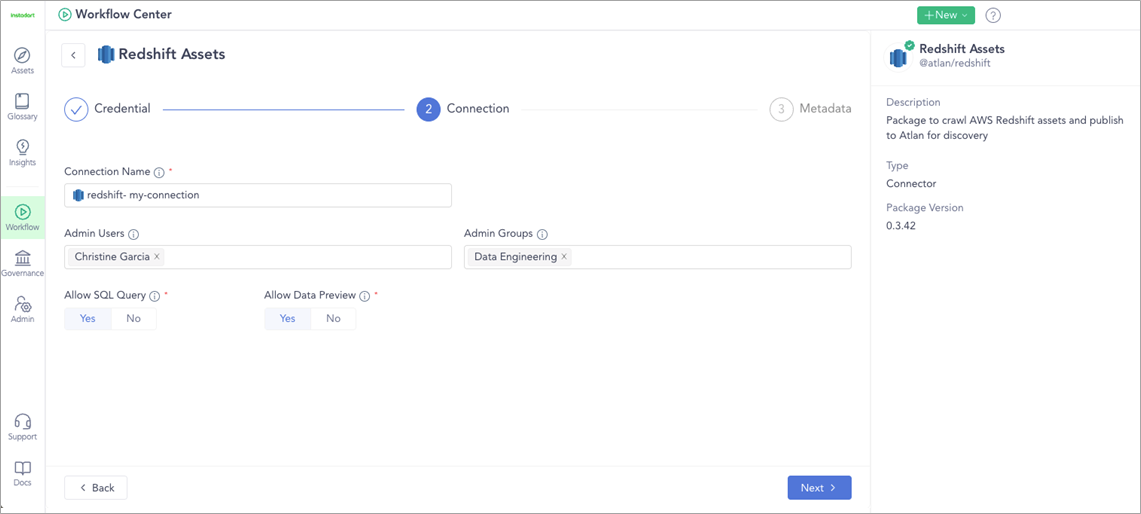Open the New dropdown button
The image size is (1141, 514).
[945, 15]
